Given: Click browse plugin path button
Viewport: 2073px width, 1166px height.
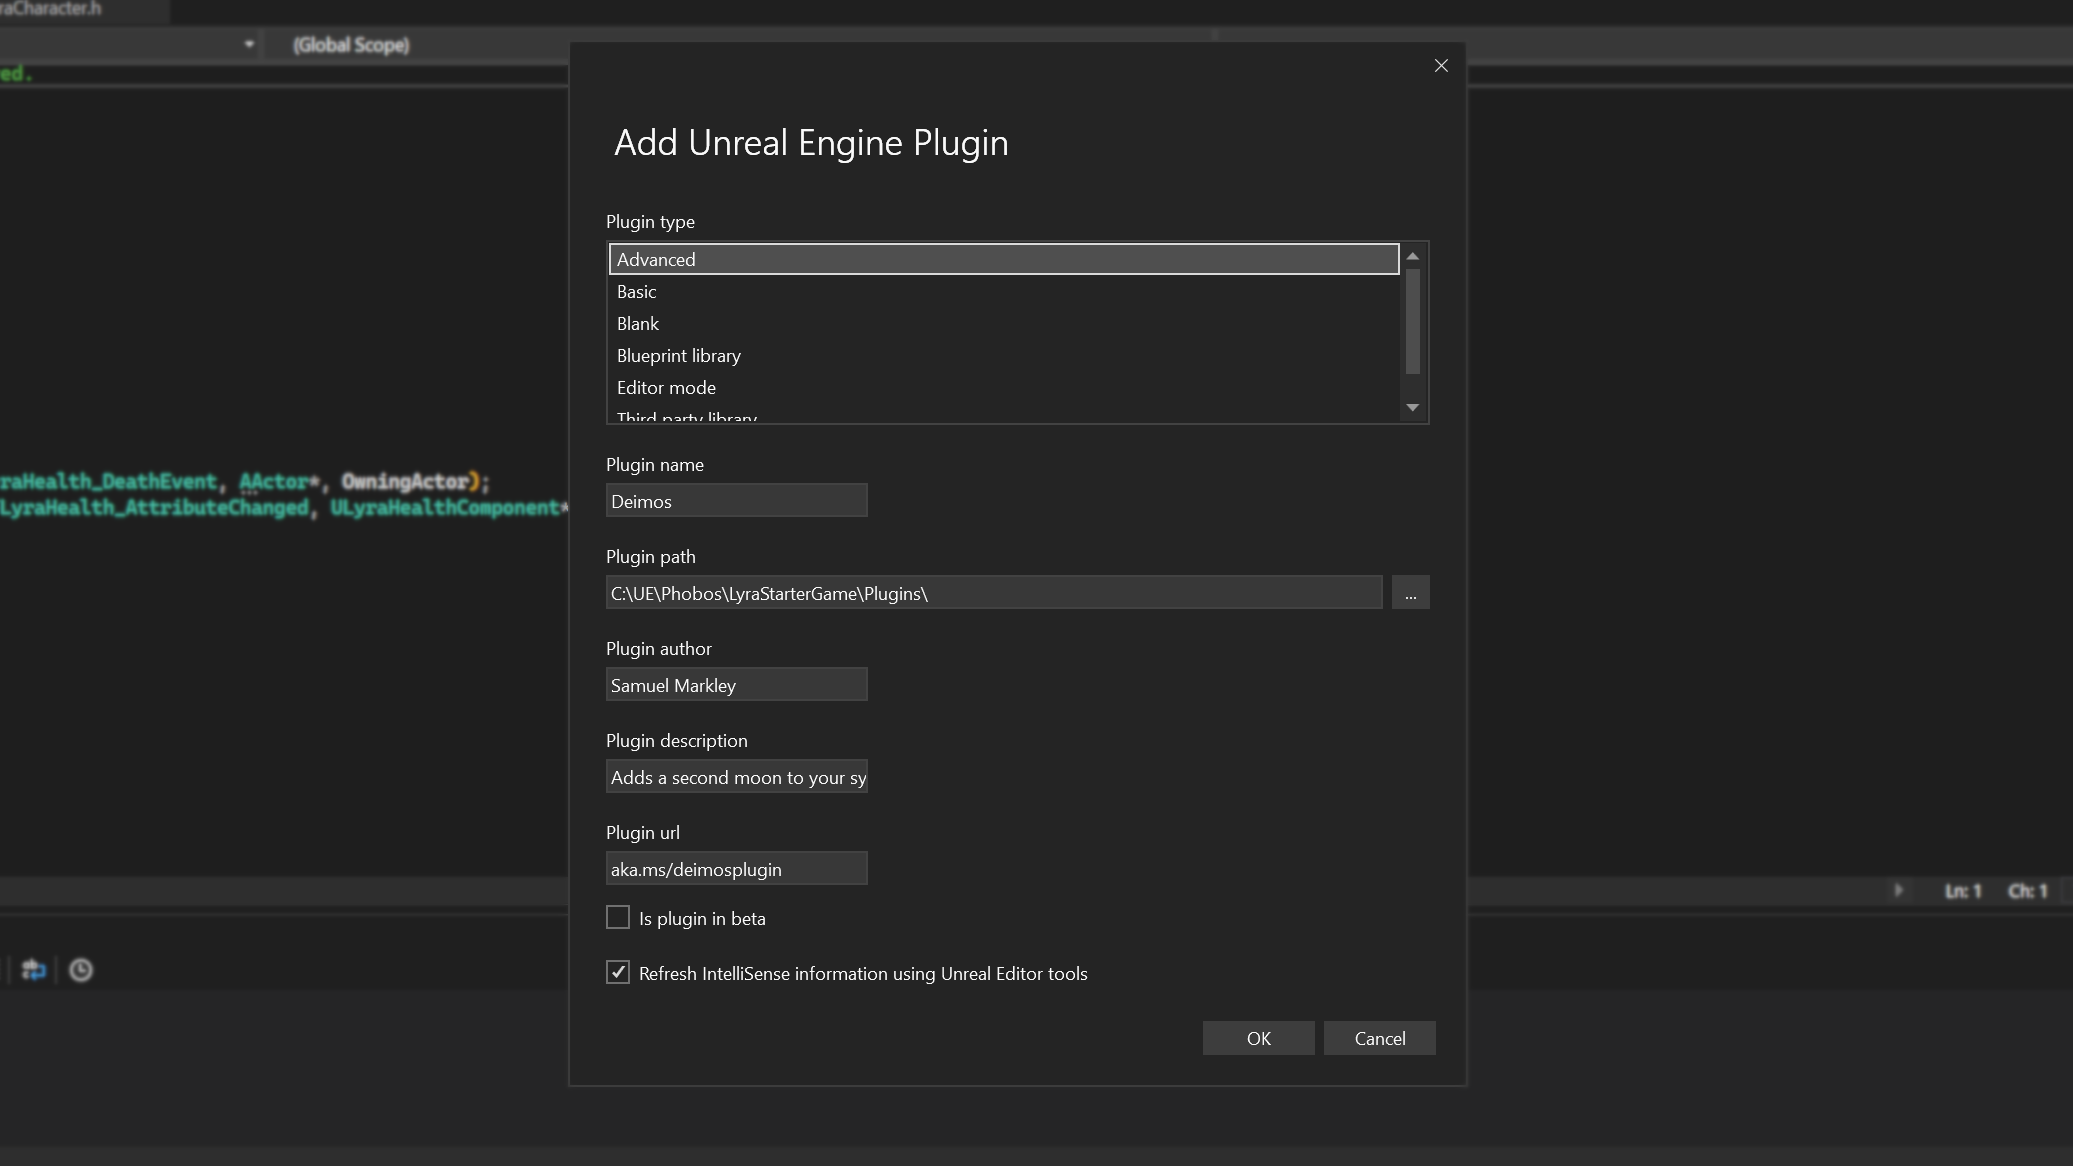Looking at the screenshot, I should tap(1411, 592).
